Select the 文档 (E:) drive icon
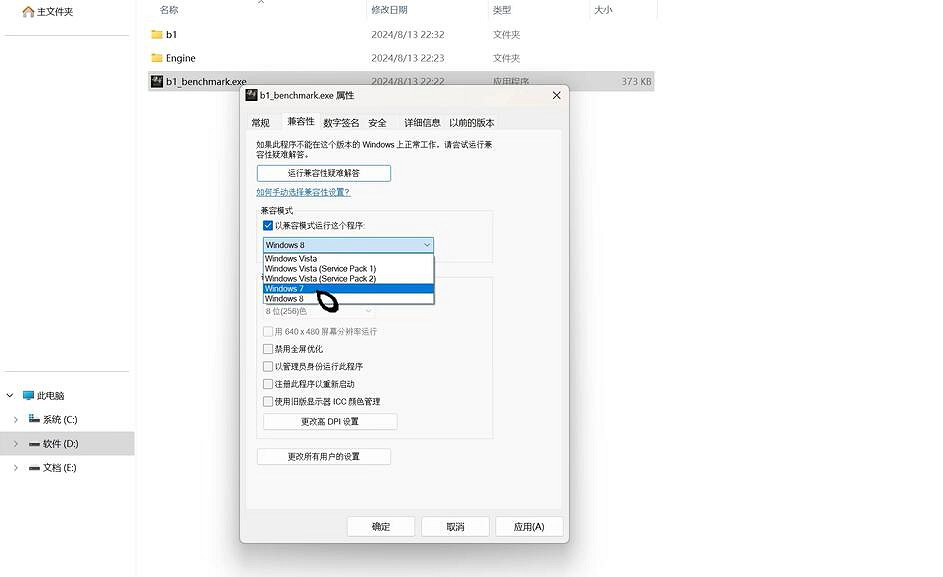Image resolution: width=943 pixels, height=577 pixels. 35,467
